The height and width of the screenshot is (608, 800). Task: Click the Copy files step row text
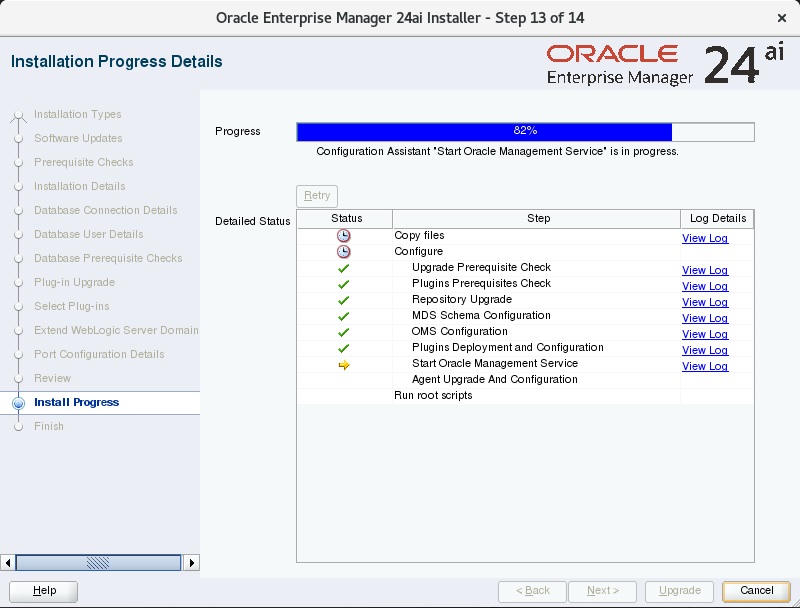[x=419, y=236]
